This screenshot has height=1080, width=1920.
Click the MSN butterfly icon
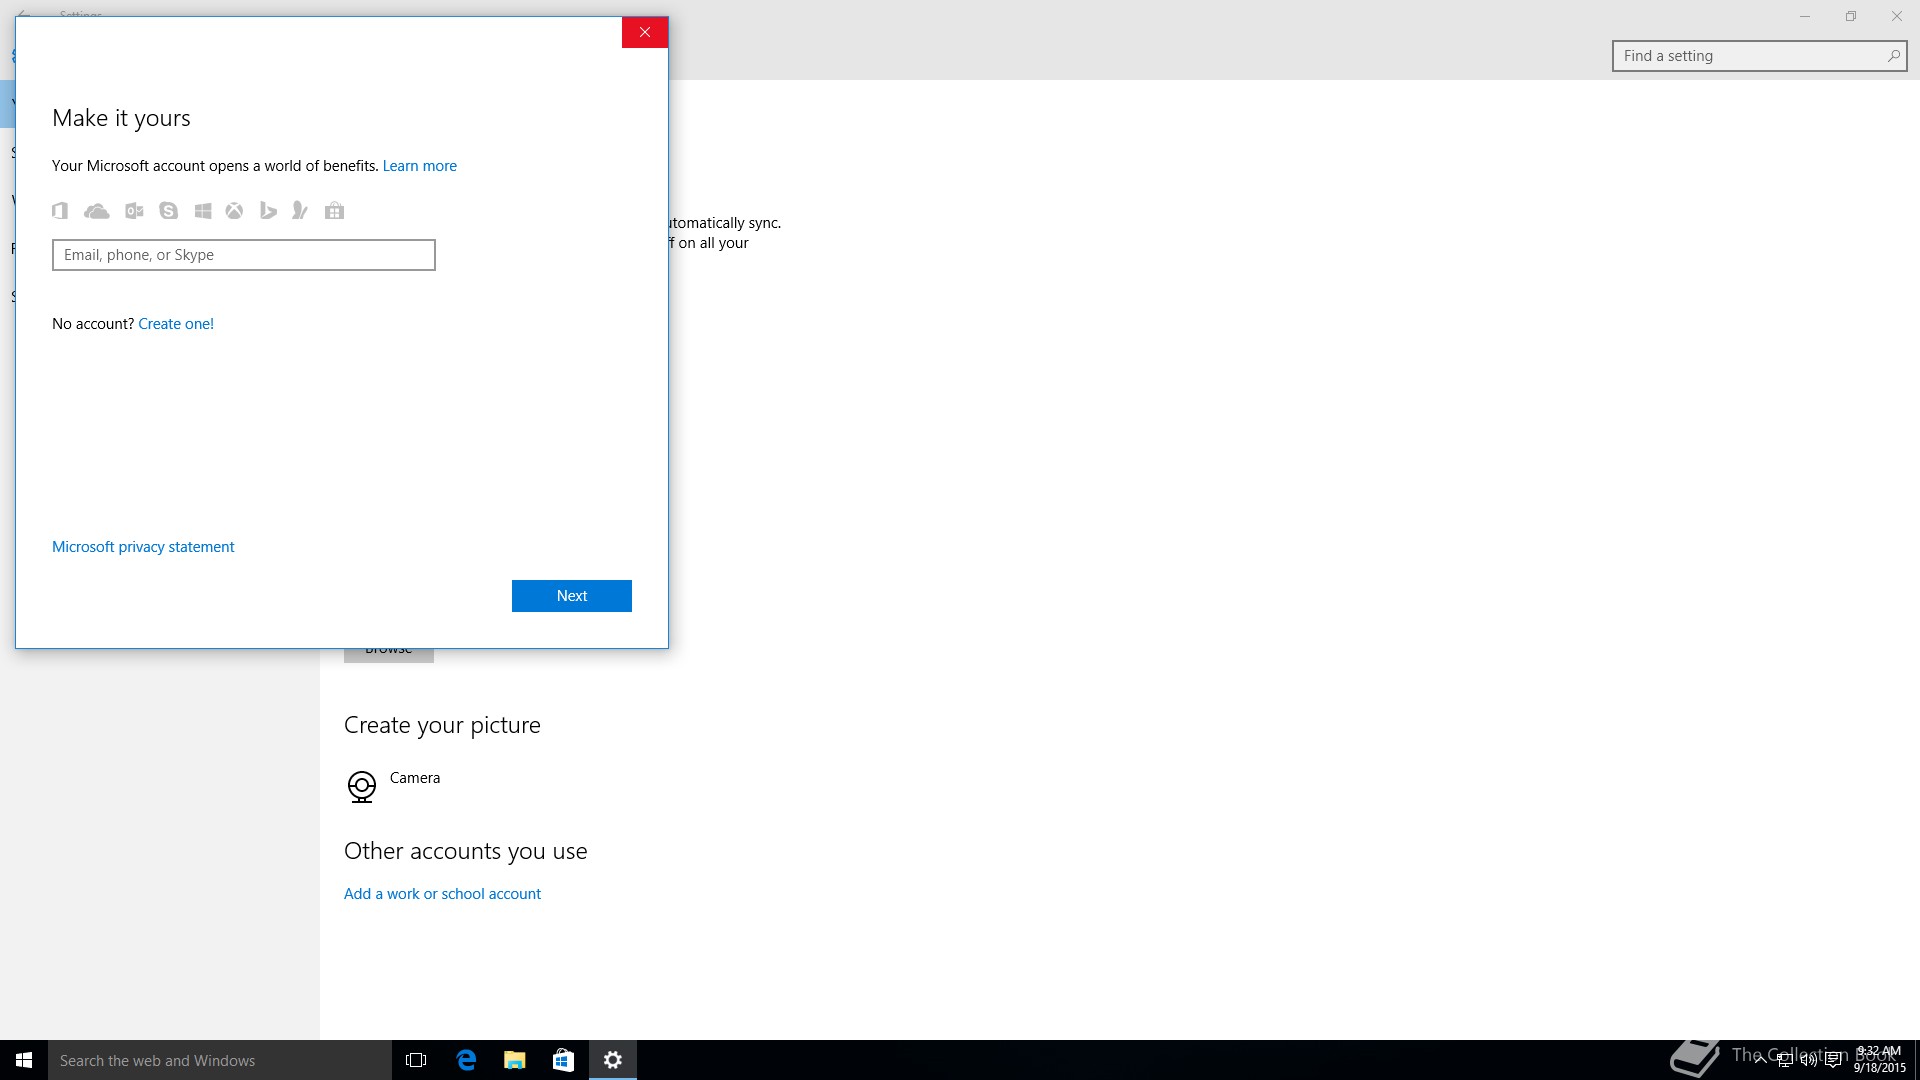[x=299, y=210]
